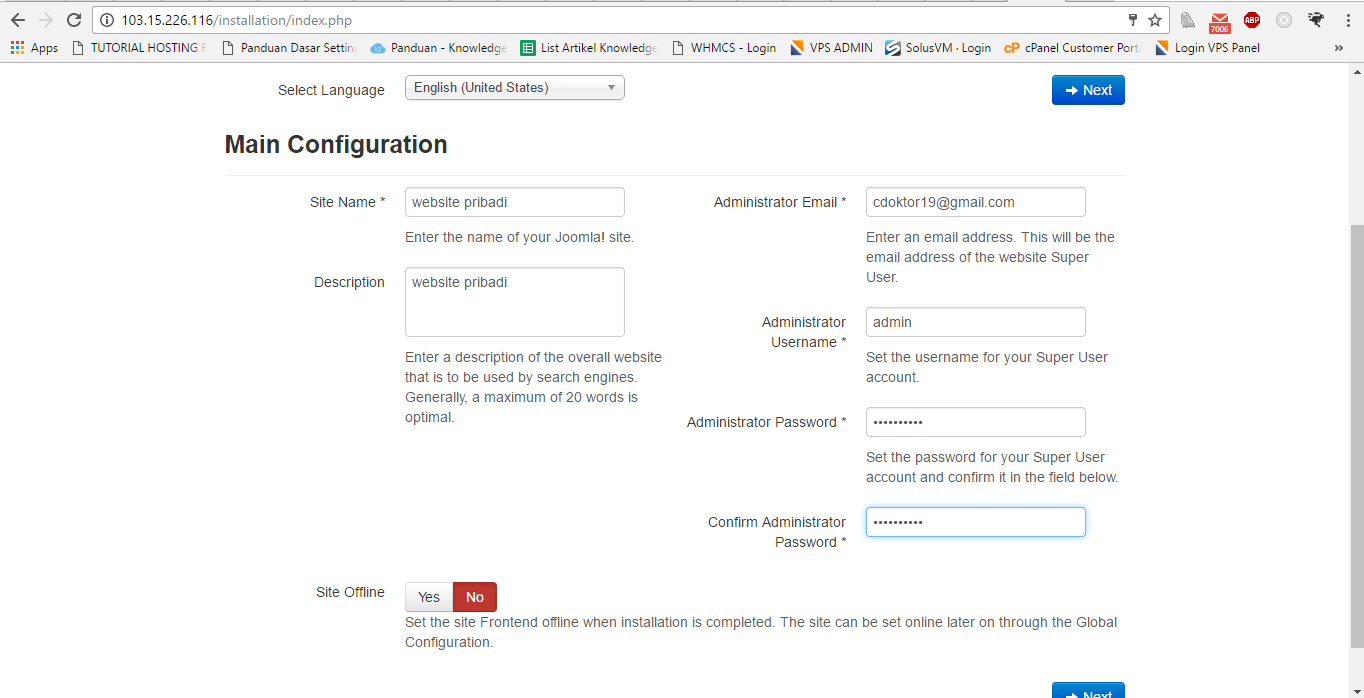Open the saved password key icon
1364x698 pixels.
pyautogui.click(x=1133, y=20)
